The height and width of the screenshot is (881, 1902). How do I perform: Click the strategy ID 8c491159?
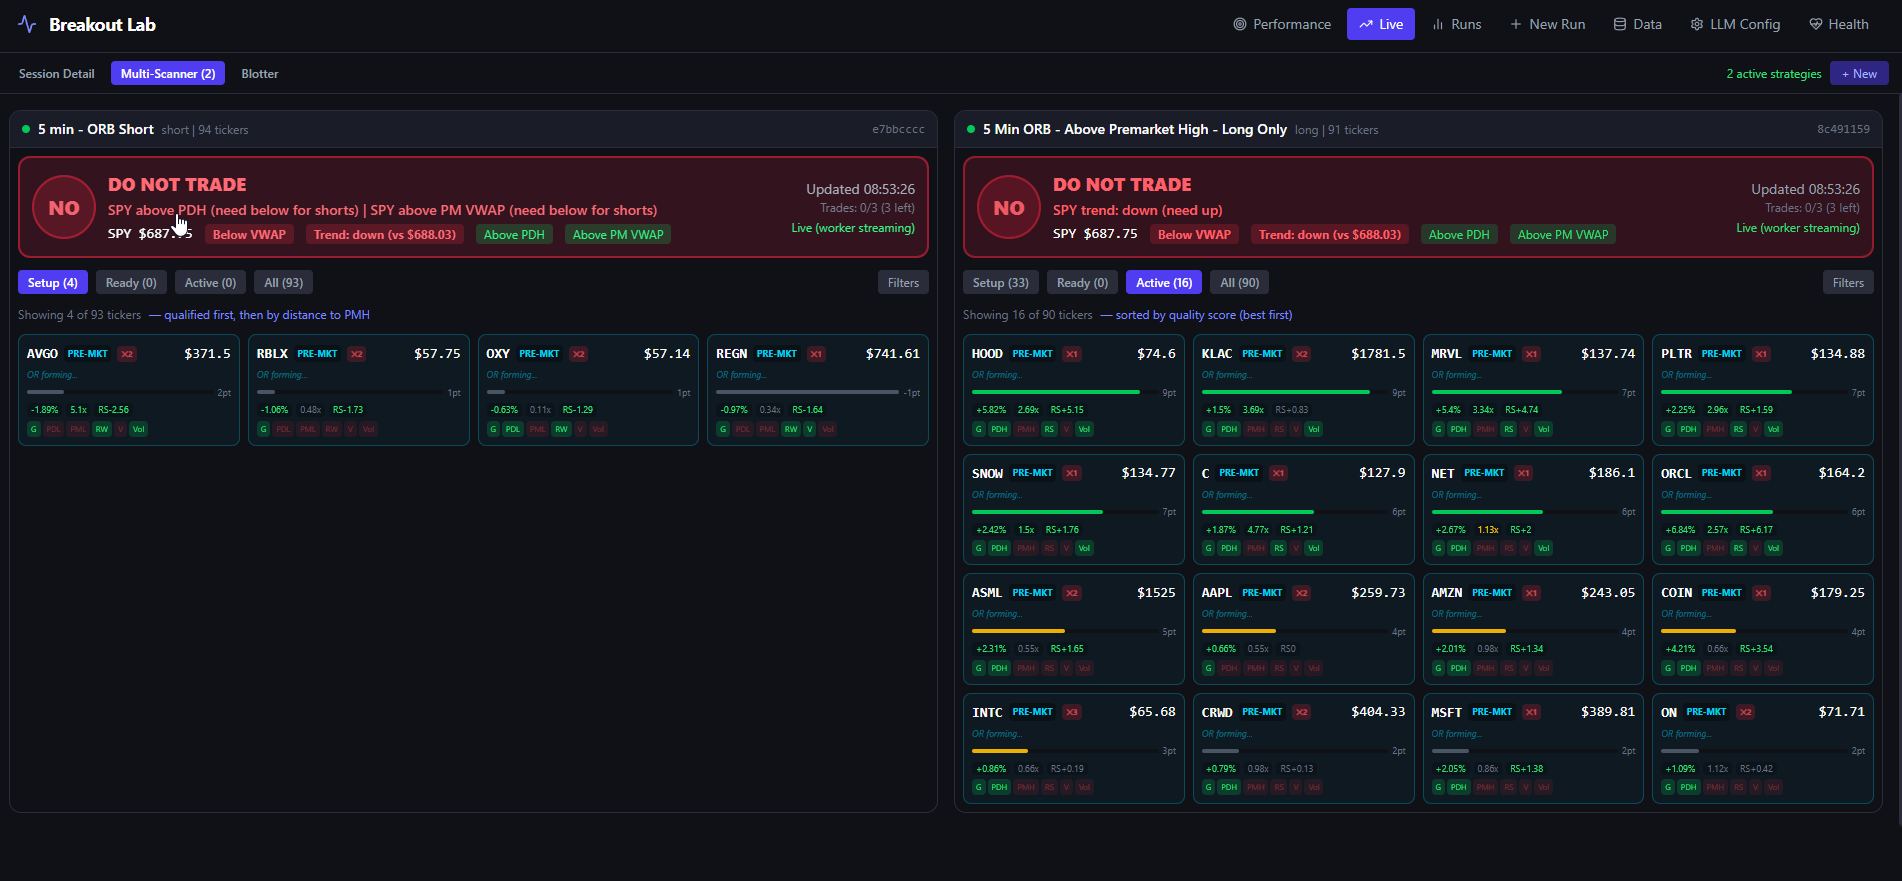click(x=1843, y=130)
